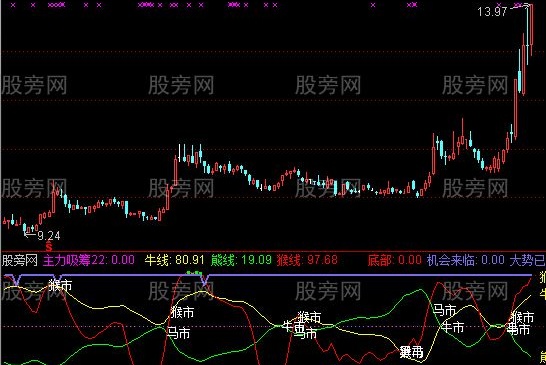
Task: Click the 底部: 0.00 indicator readout
Action: [395, 260]
